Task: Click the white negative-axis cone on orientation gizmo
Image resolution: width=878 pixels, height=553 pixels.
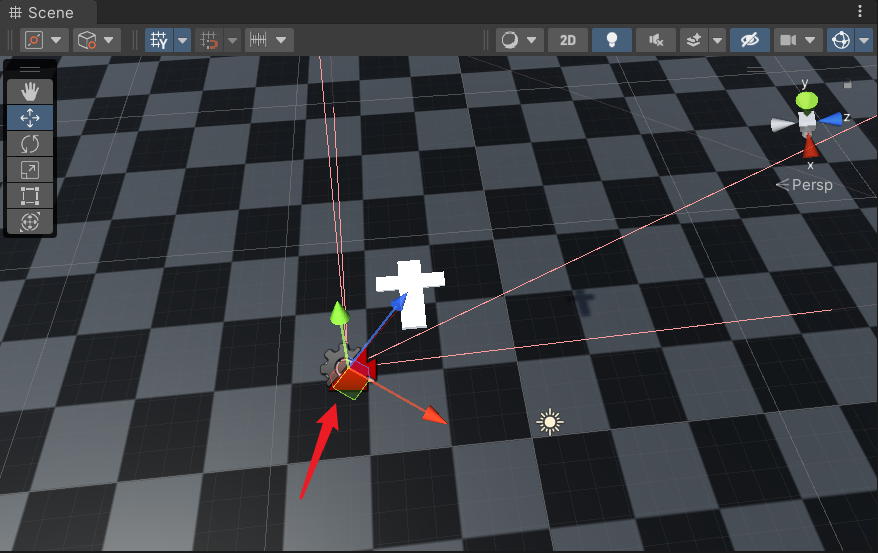Action: click(782, 125)
